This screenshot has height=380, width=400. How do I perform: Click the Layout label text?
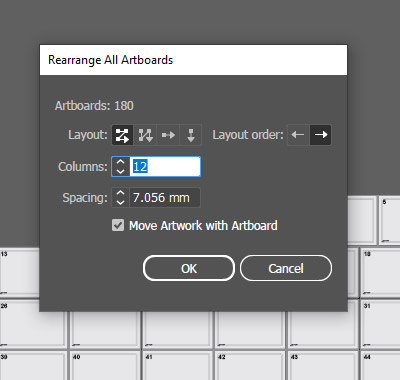pyautogui.click(x=88, y=135)
